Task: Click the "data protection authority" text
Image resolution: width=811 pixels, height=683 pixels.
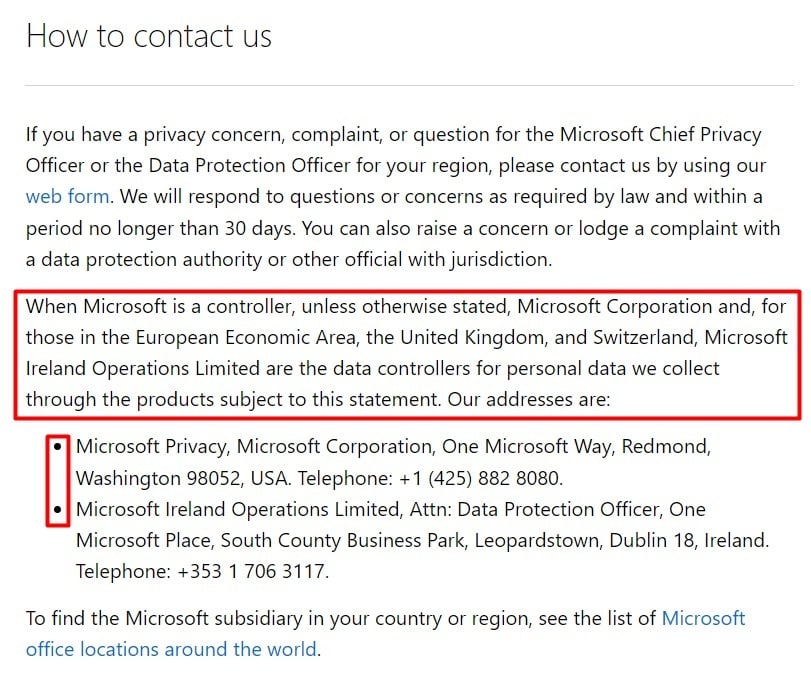Action: click(x=147, y=259)
